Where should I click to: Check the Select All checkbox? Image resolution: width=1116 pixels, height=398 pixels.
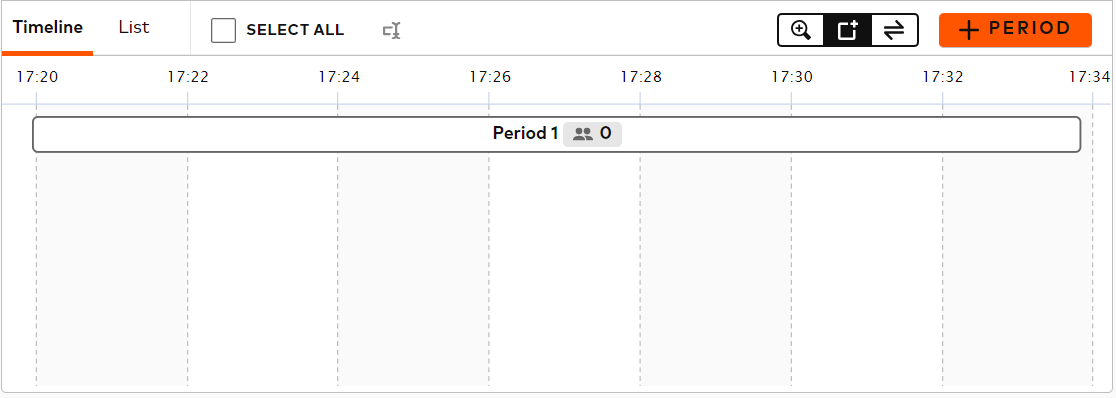[x=223, y=31]
